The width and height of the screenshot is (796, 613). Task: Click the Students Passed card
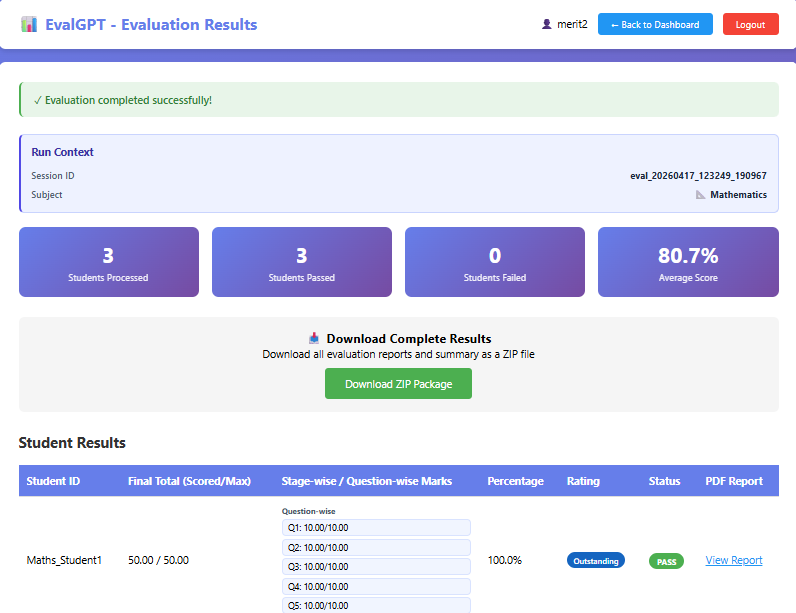[x=302, y=262]
